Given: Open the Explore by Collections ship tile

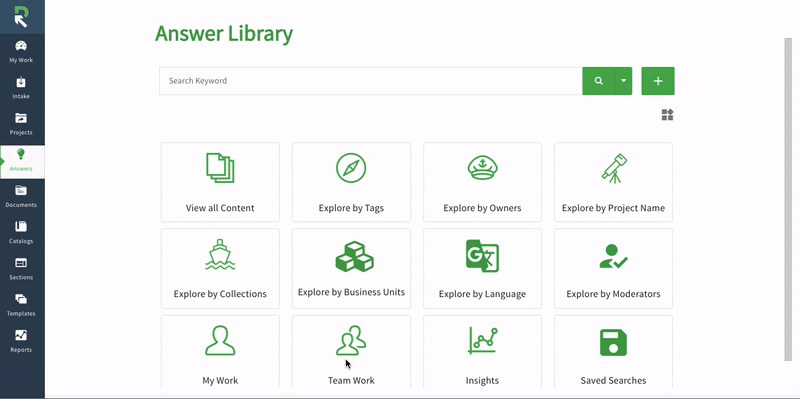Looking at the screenshot, I should tap(220, 268).
